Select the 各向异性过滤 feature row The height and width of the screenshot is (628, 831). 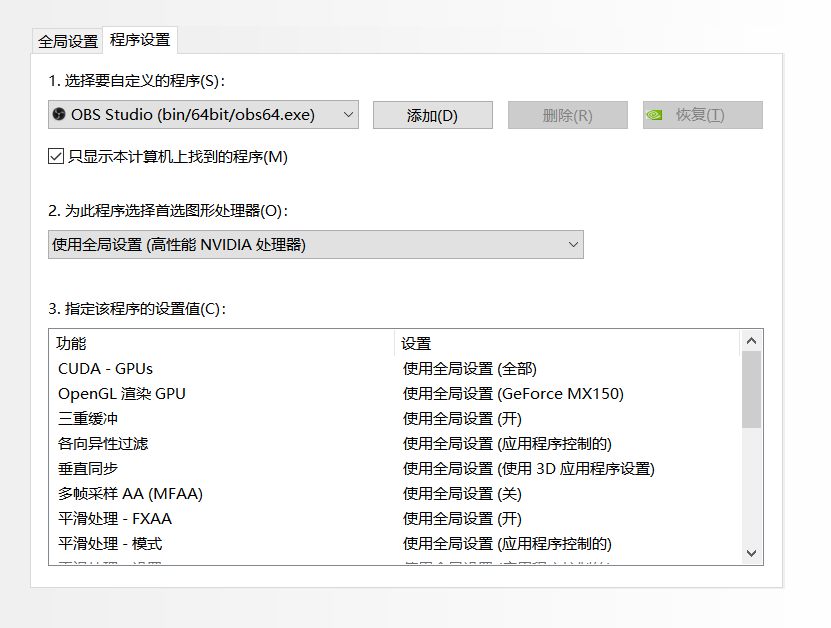[395, 444]
